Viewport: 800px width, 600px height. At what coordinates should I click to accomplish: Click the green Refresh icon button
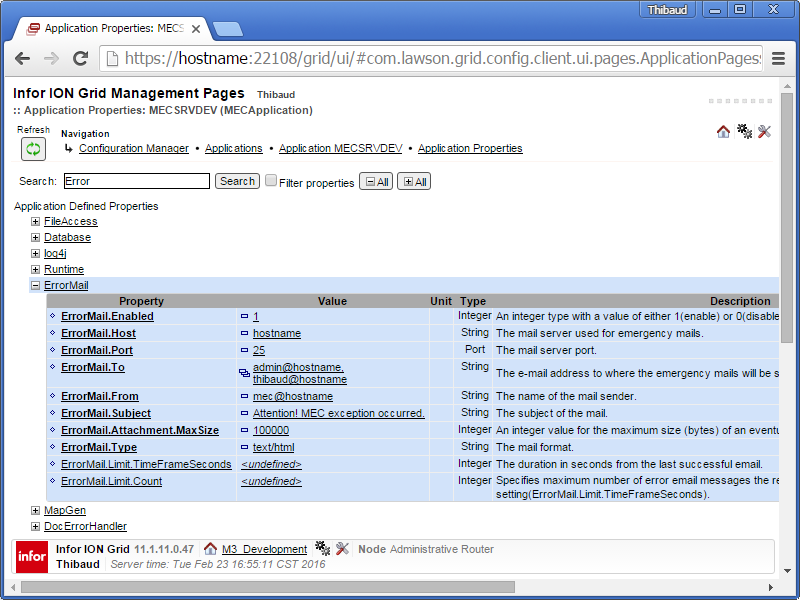[33, 149]
